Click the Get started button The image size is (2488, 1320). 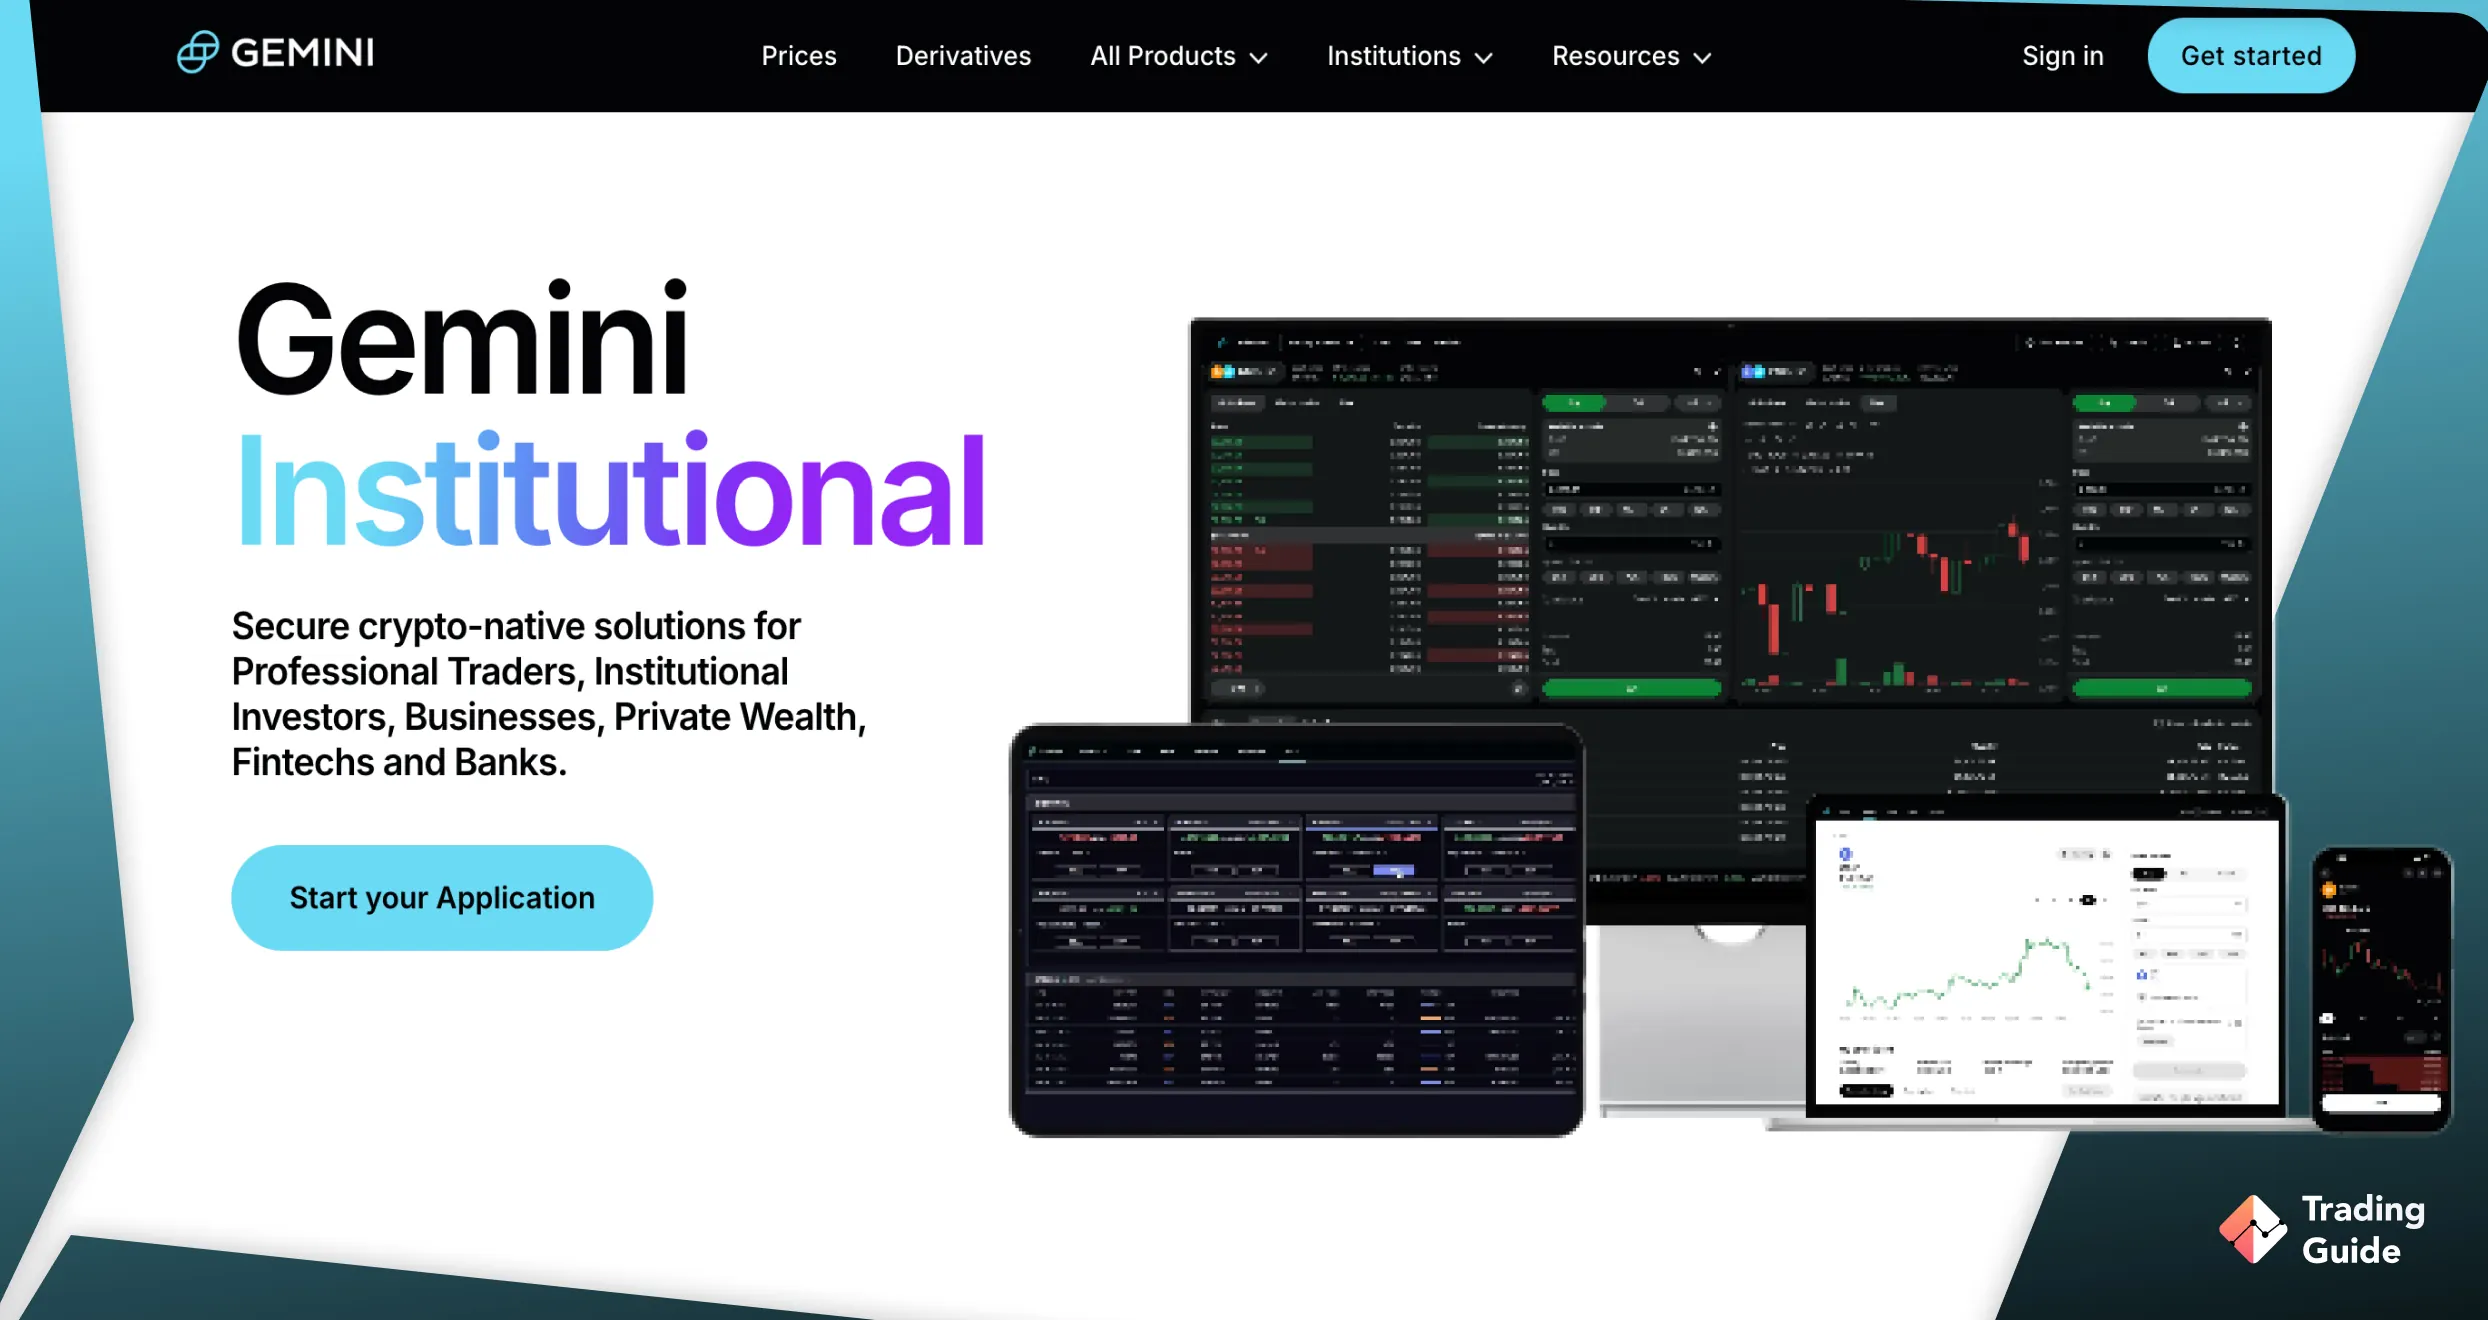pyautogui.click(x=2249, y=56)
